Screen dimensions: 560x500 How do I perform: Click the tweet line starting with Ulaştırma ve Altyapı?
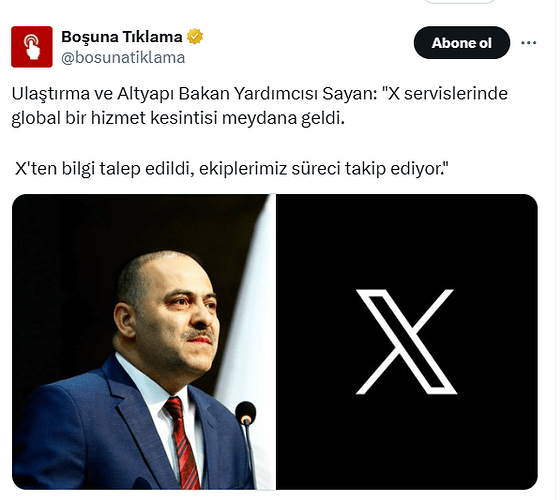coord(260,94)
